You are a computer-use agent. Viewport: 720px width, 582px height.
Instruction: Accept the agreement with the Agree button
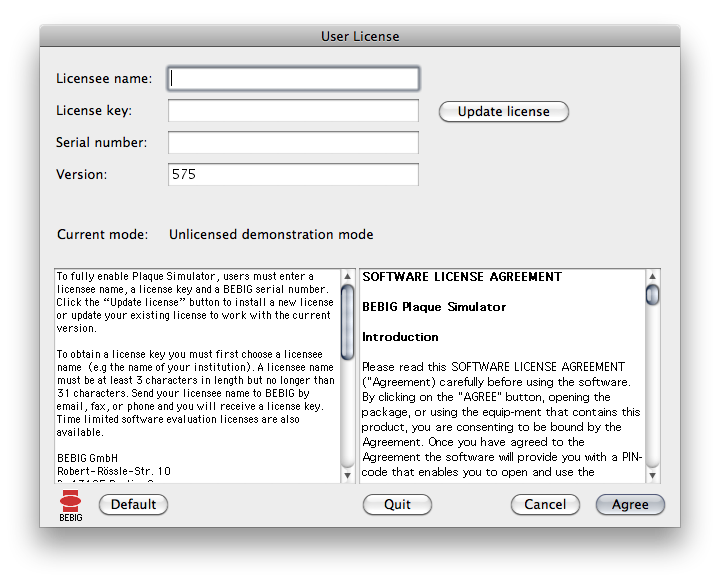630,504
